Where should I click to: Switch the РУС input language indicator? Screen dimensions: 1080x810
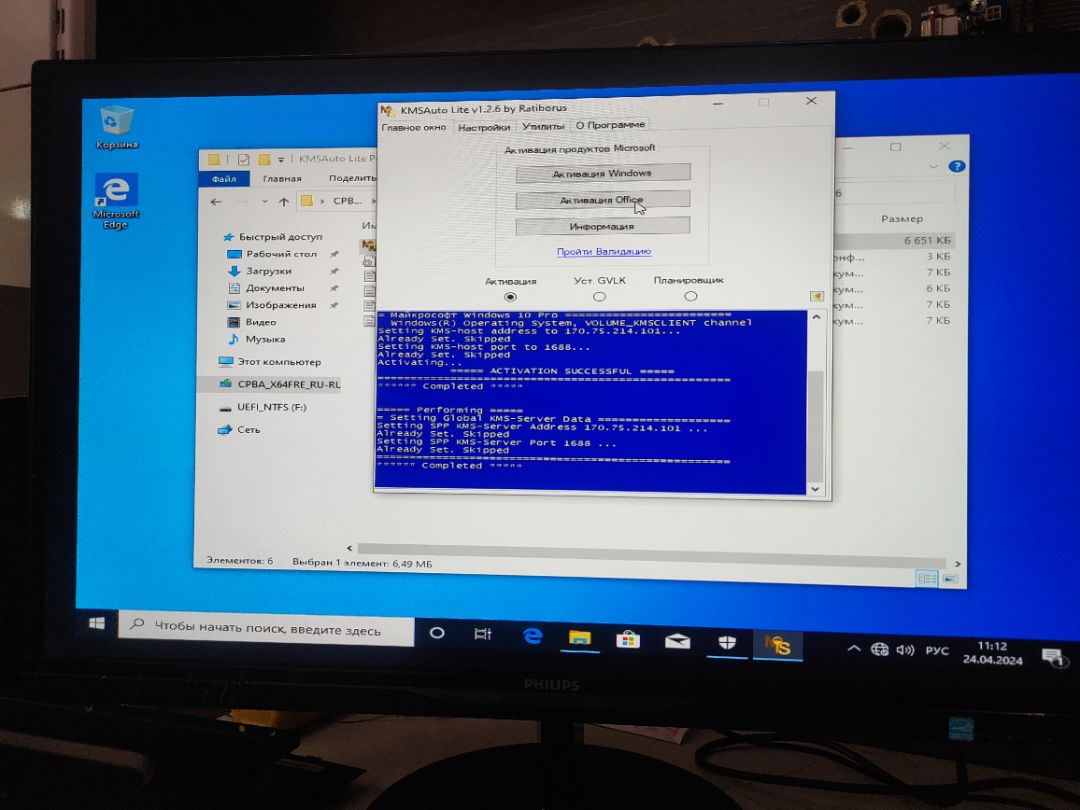936,650
